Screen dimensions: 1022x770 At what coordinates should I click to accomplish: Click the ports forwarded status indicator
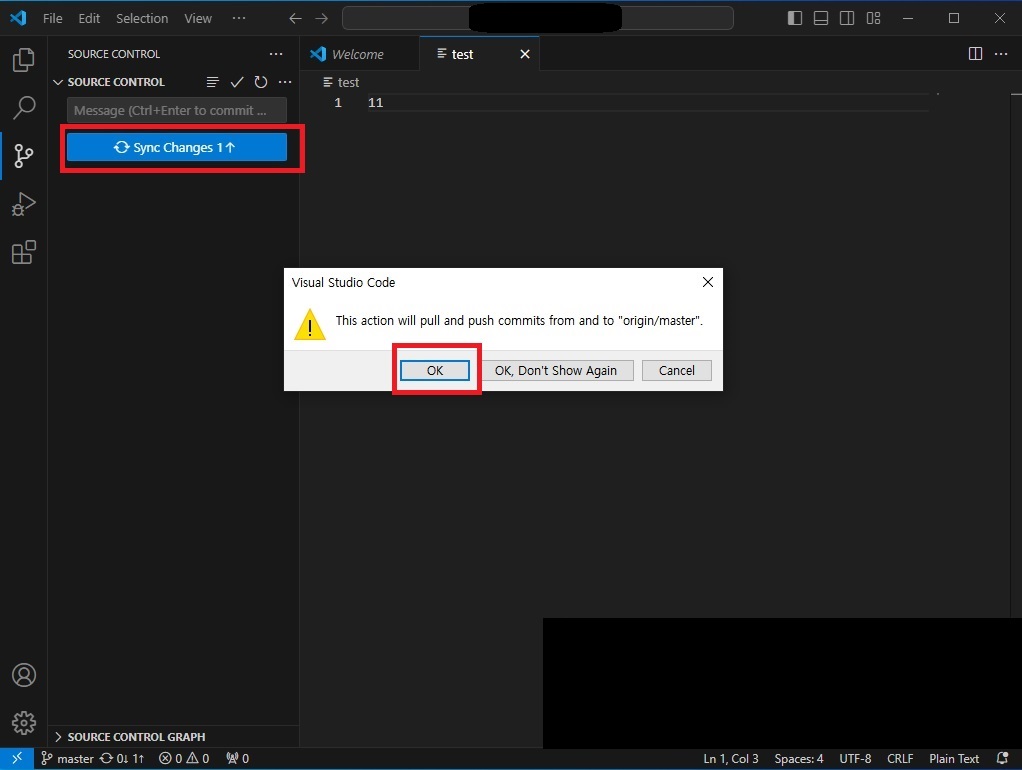237,758
